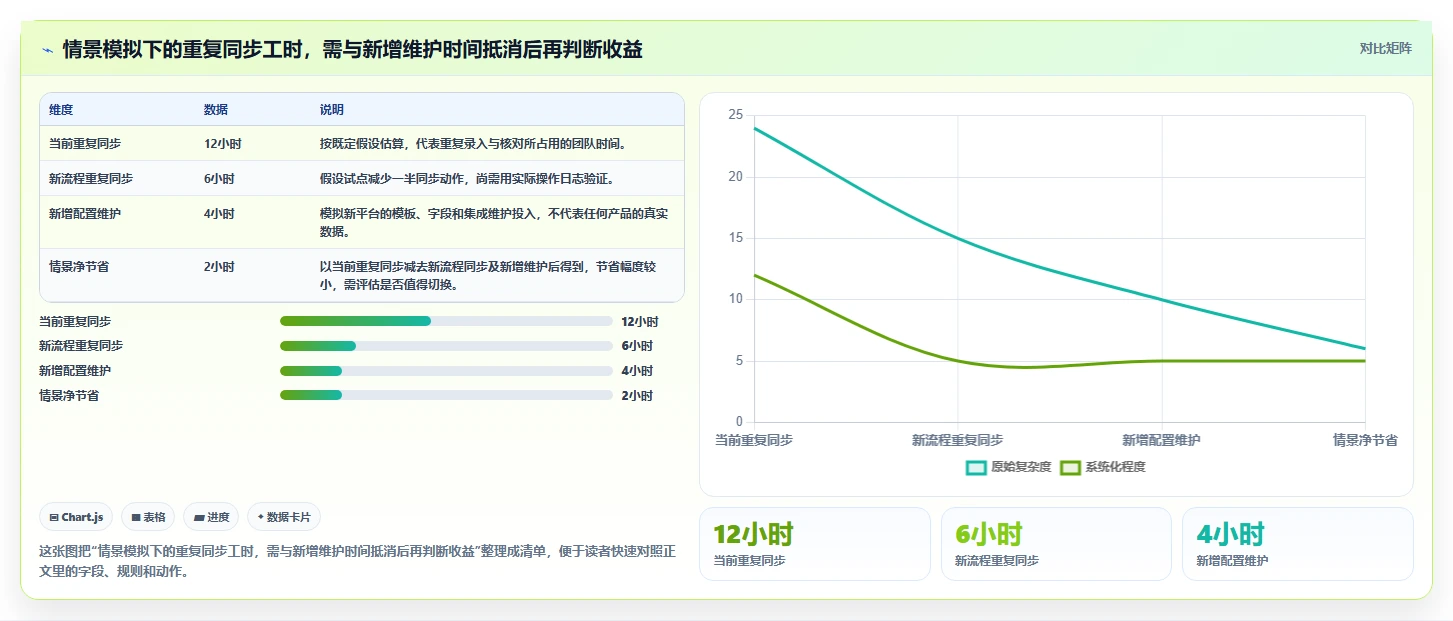Click table cell 当前重复同步
Image resolution: width=1453 pixels, height=621 pixels.
click(x=85, y=143)
